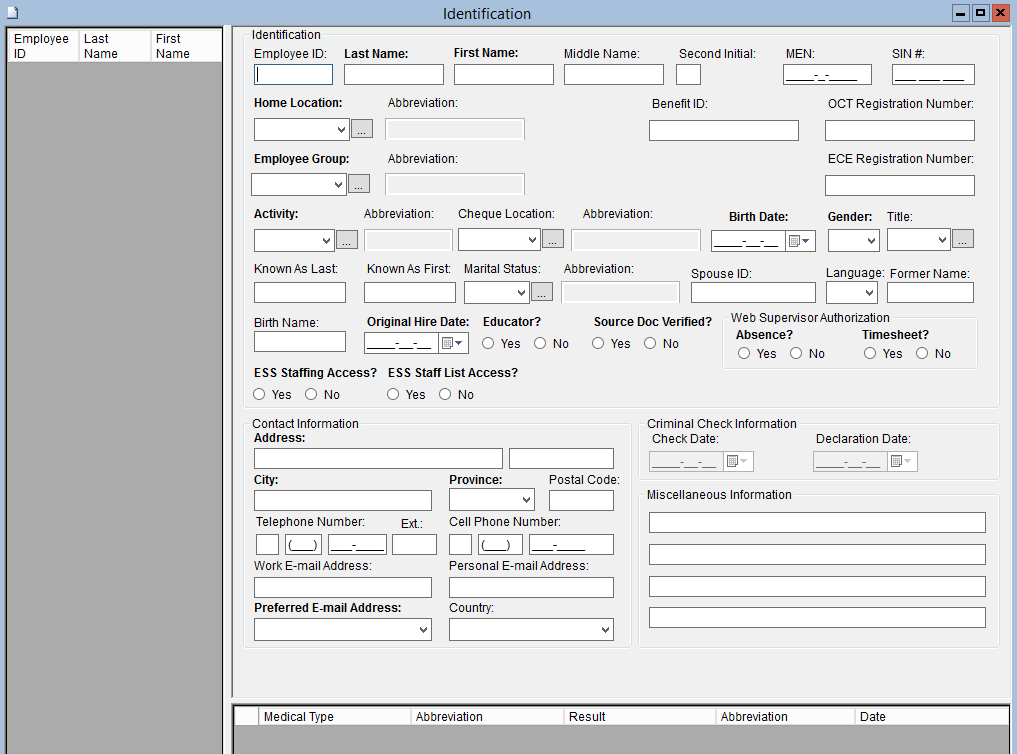Open the Original Hire Date calendar picker
1017x754 pixels.
[x=453, y=343]
